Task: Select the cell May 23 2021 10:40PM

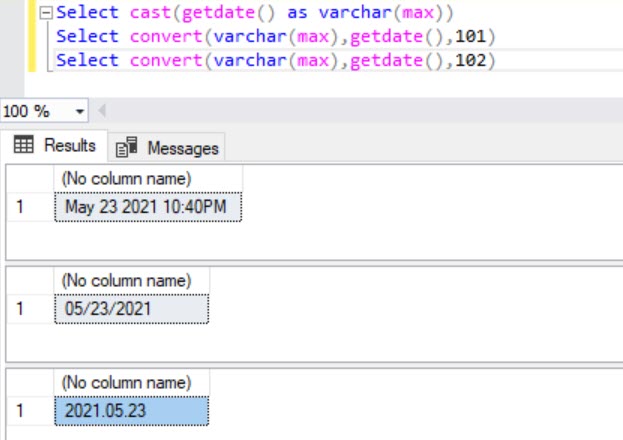Action: click(148, 207)
